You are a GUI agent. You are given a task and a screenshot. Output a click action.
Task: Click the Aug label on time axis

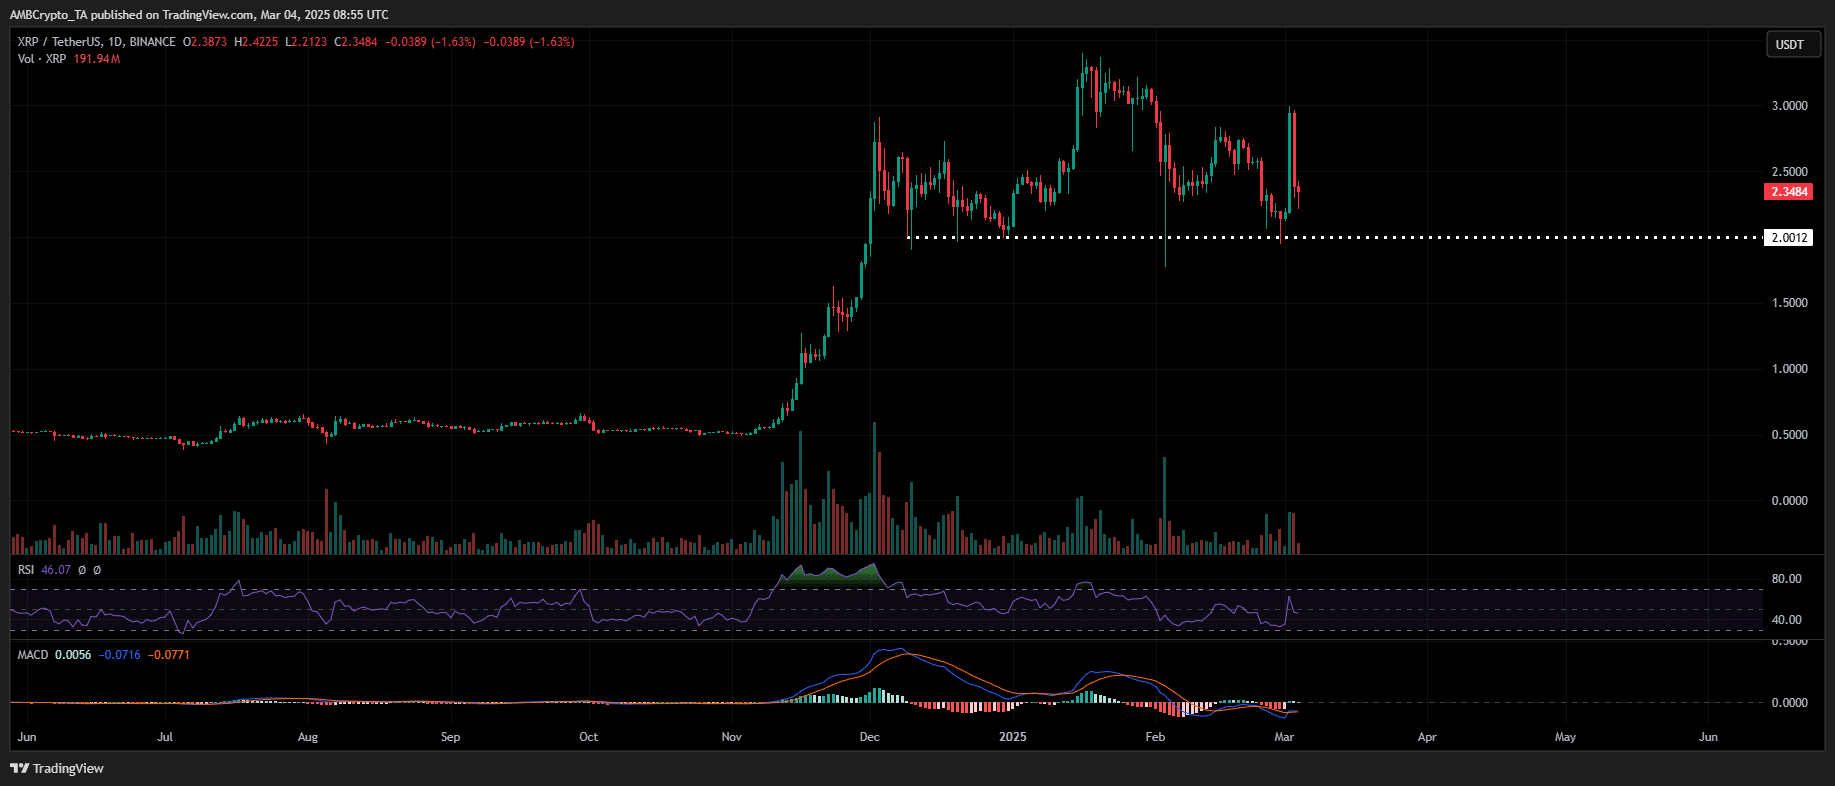pos(308,737)
